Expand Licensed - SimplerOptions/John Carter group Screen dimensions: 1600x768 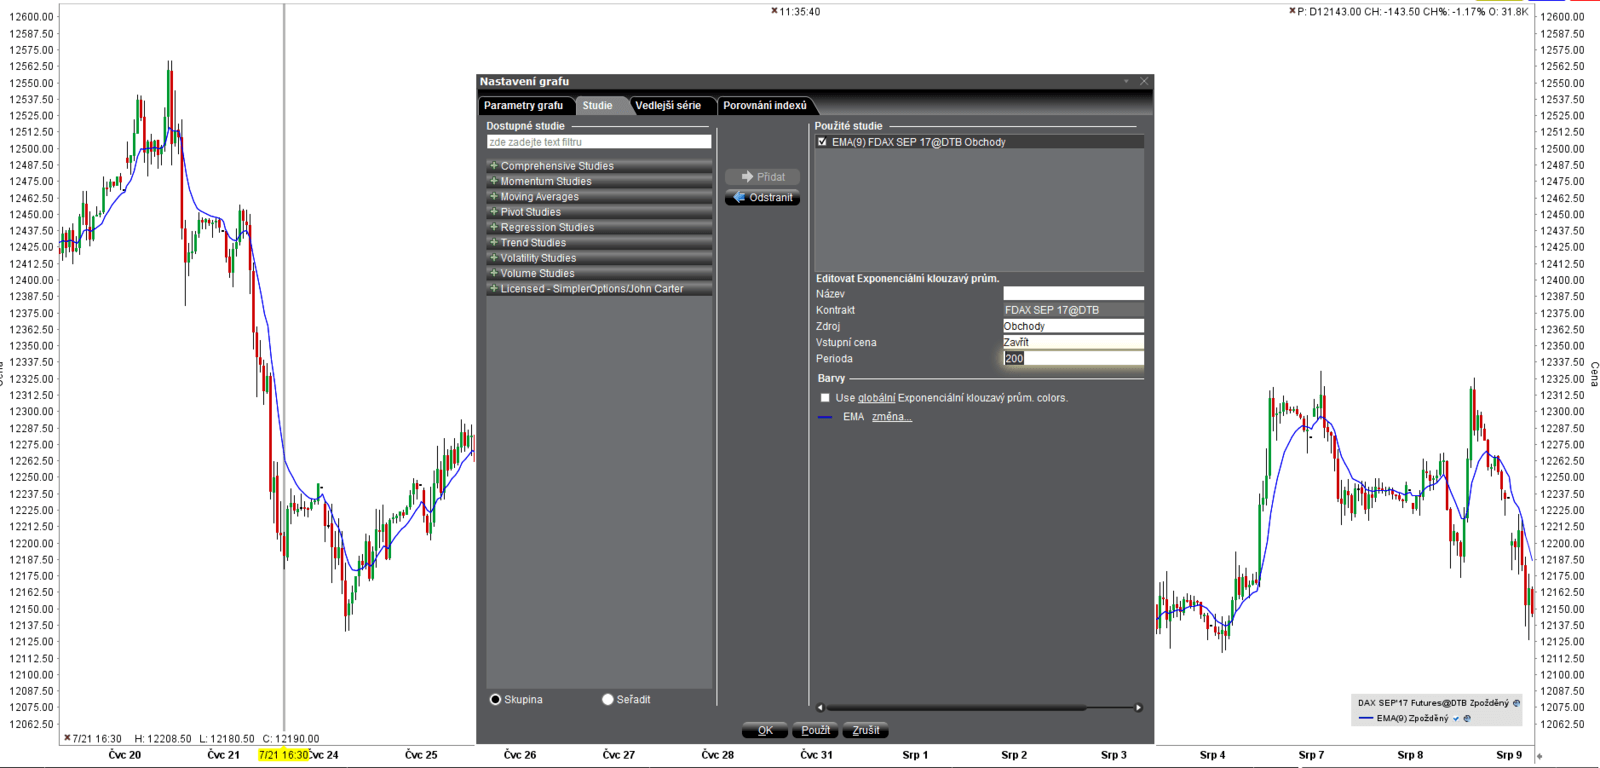(x=493, y=288)
